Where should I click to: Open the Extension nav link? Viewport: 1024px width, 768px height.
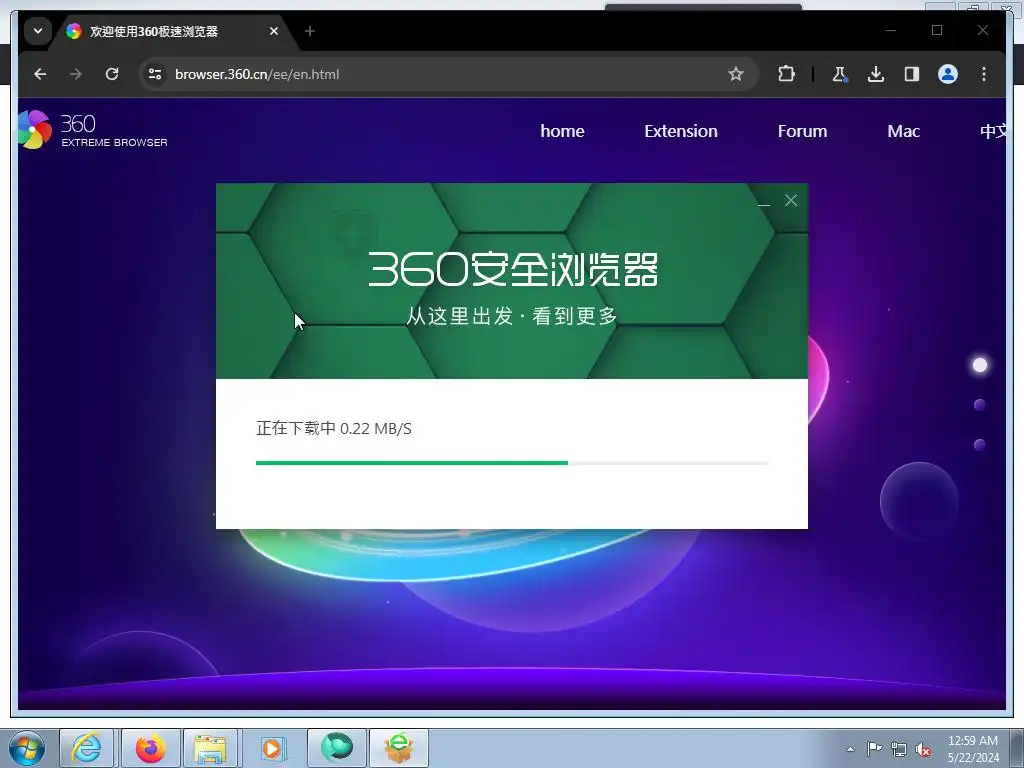pyautogui.click(x=681, y=131)
